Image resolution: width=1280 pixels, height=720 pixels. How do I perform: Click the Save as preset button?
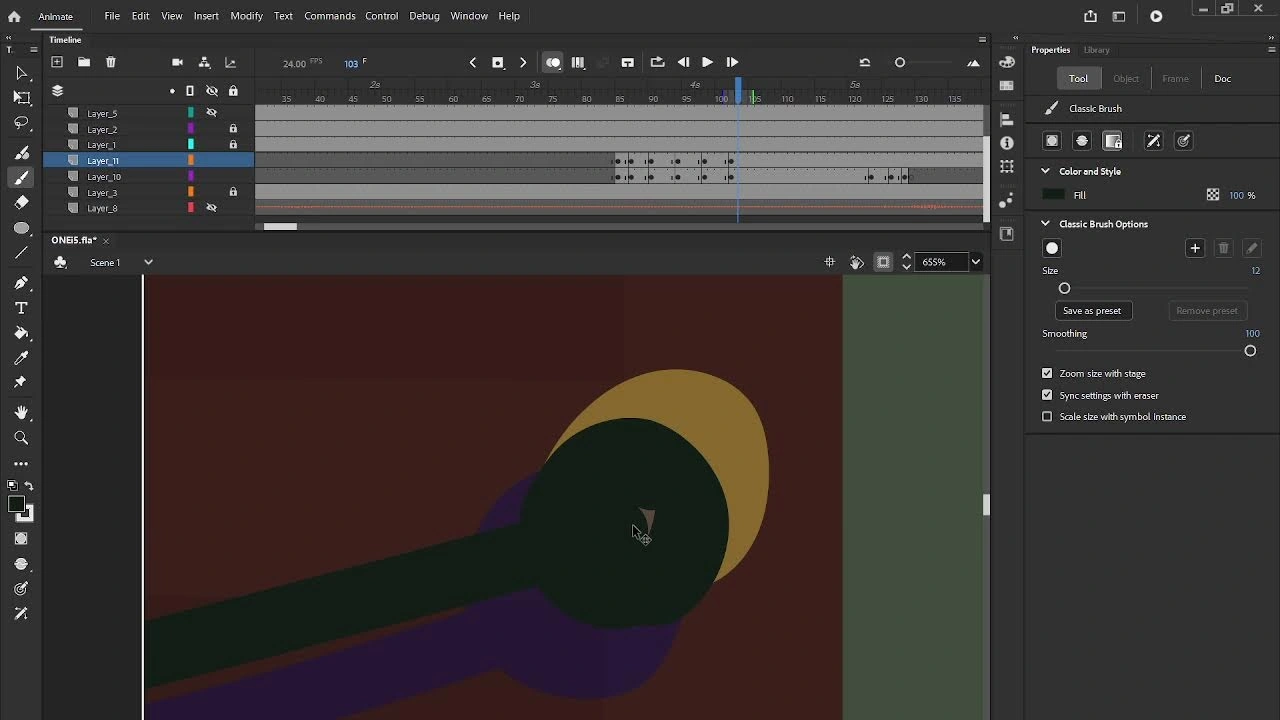point(1091,311)
